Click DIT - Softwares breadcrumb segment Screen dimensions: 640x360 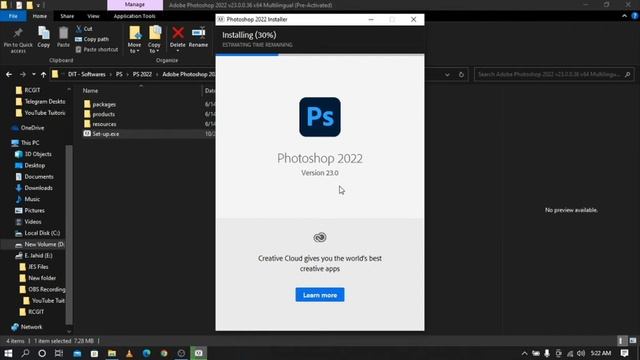[x=87, y=74]
